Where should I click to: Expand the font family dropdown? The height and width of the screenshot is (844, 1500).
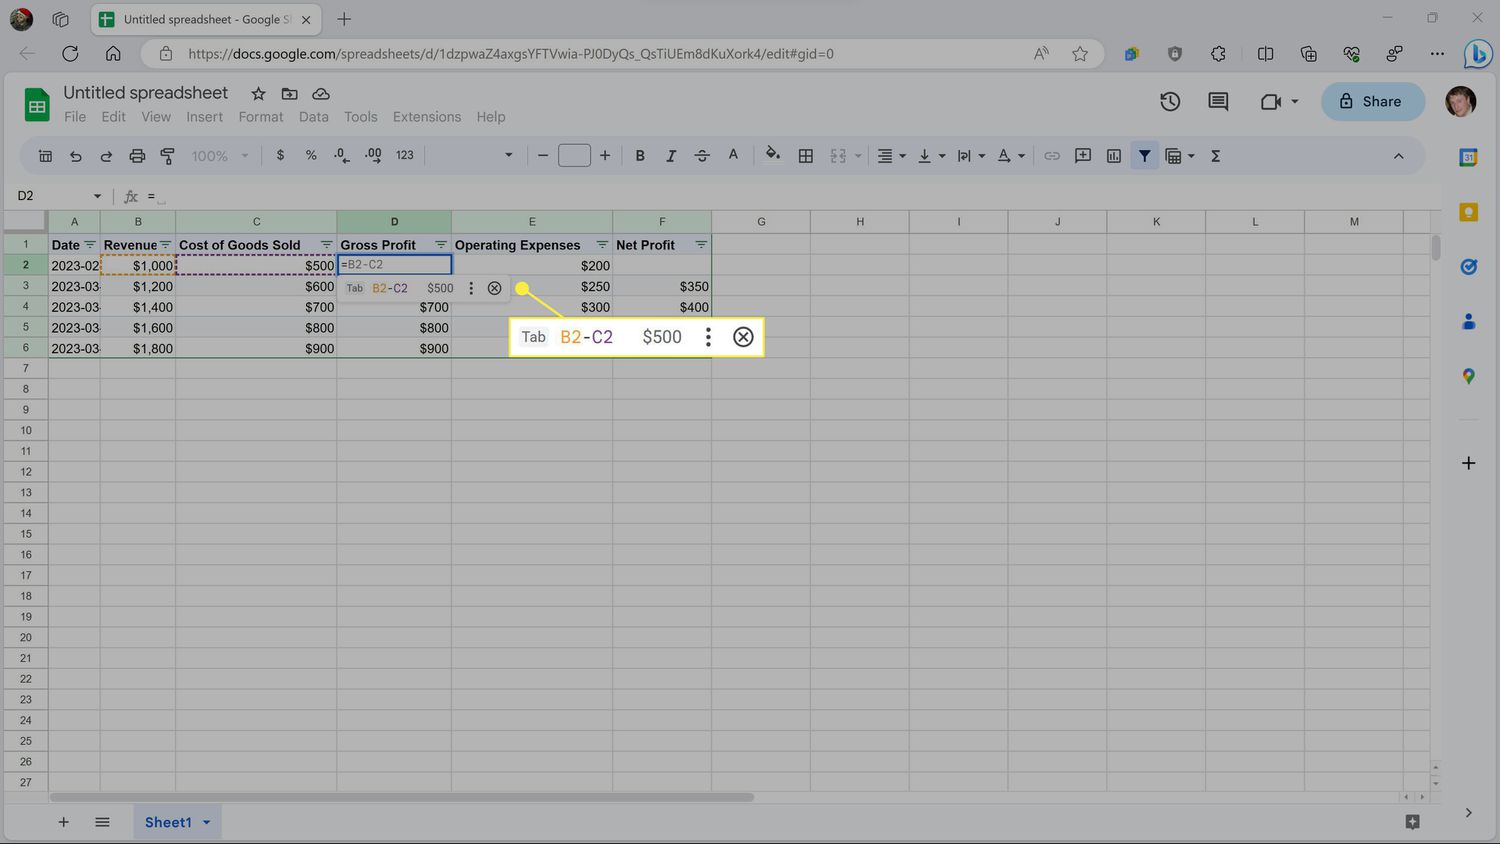(x=508, y=156)
